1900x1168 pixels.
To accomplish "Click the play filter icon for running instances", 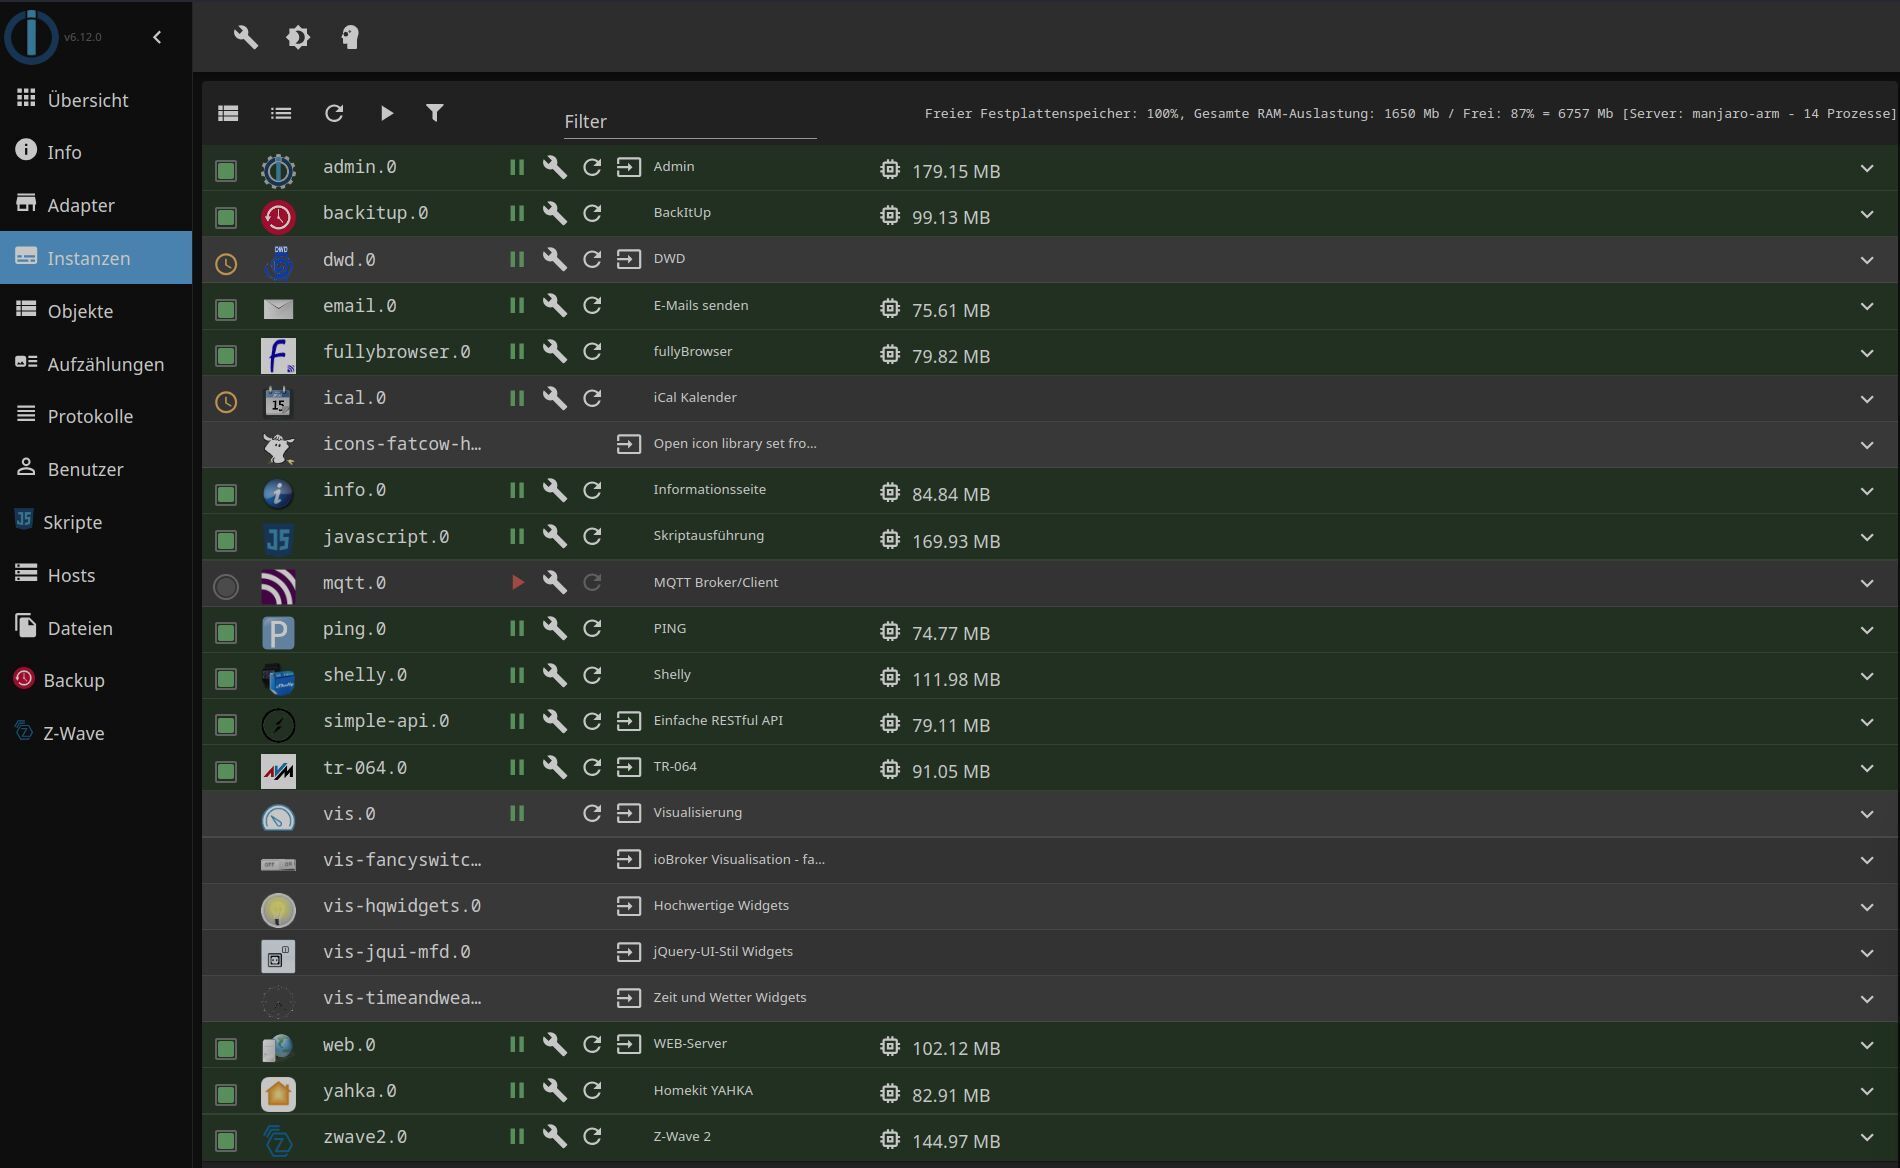I will tap(387, 113).
